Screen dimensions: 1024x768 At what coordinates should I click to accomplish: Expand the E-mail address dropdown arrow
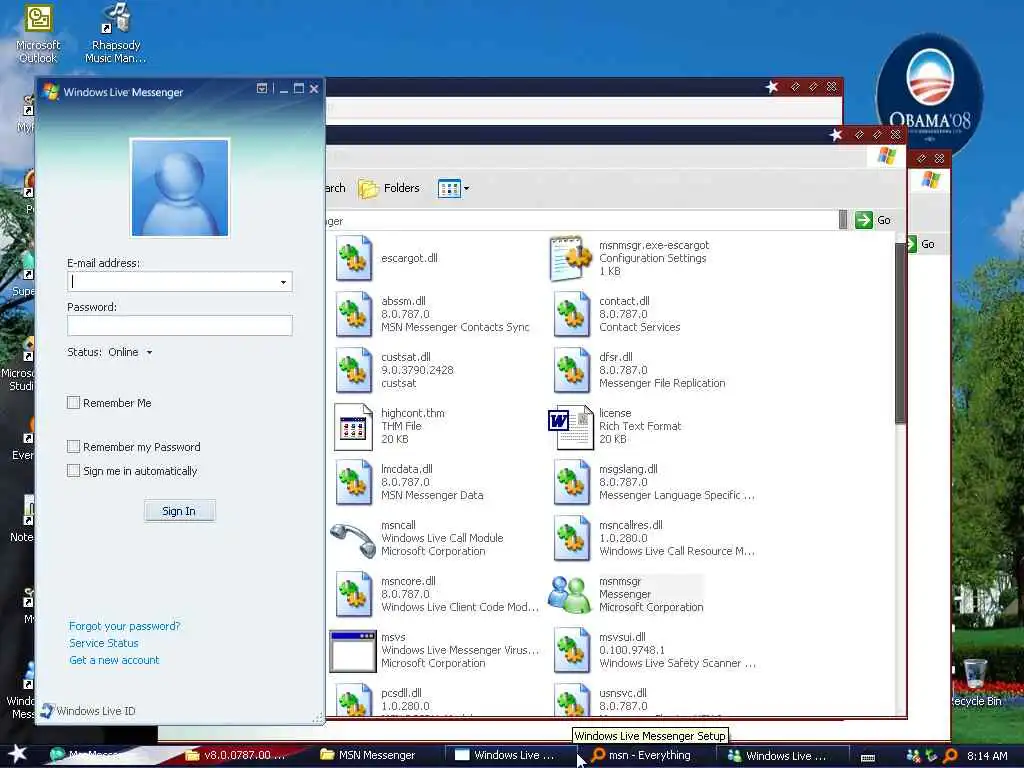[283, 282]
